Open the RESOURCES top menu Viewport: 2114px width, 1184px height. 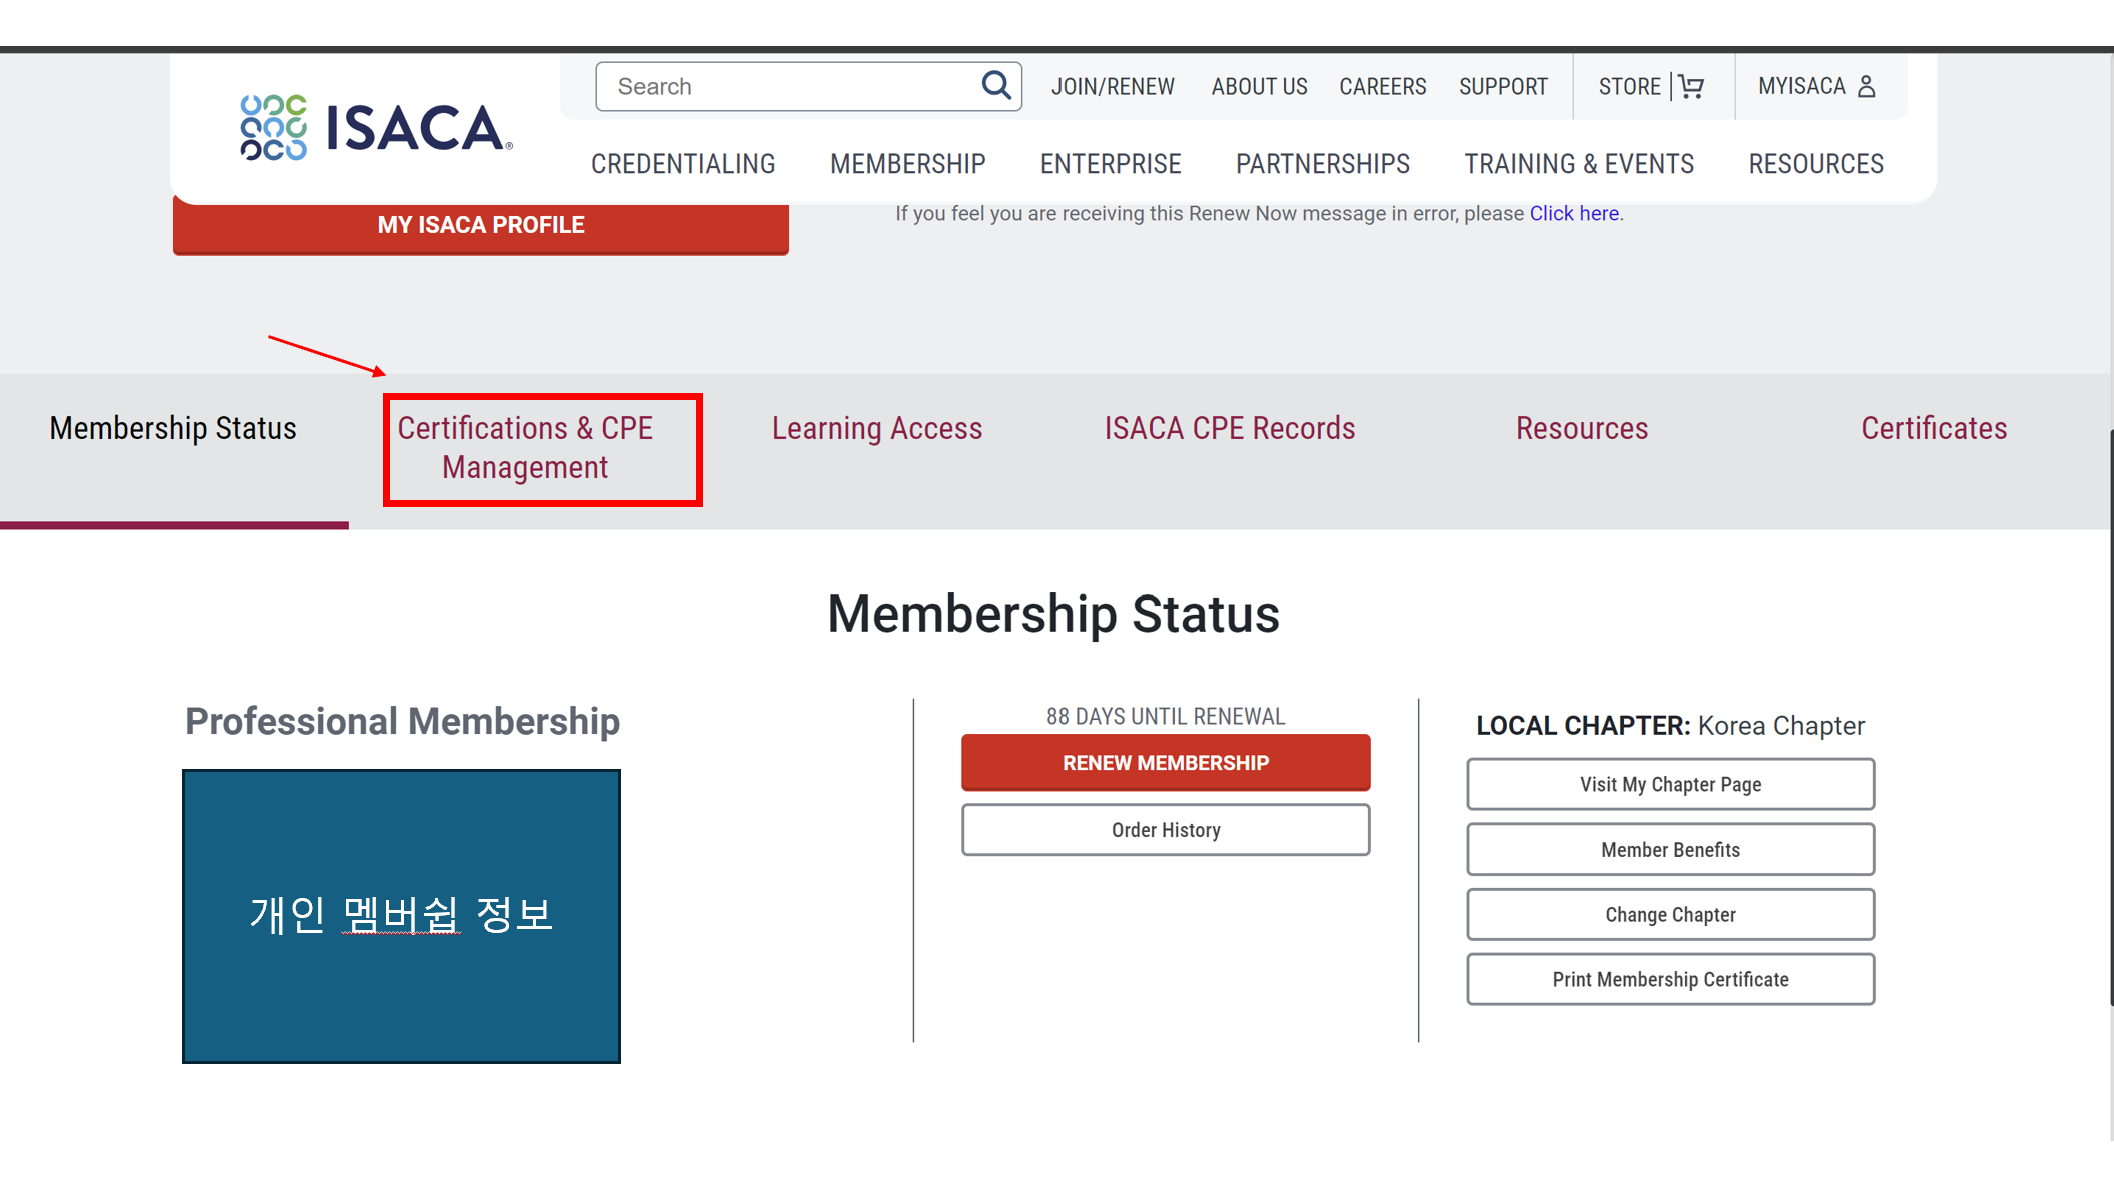point(1816,164)
